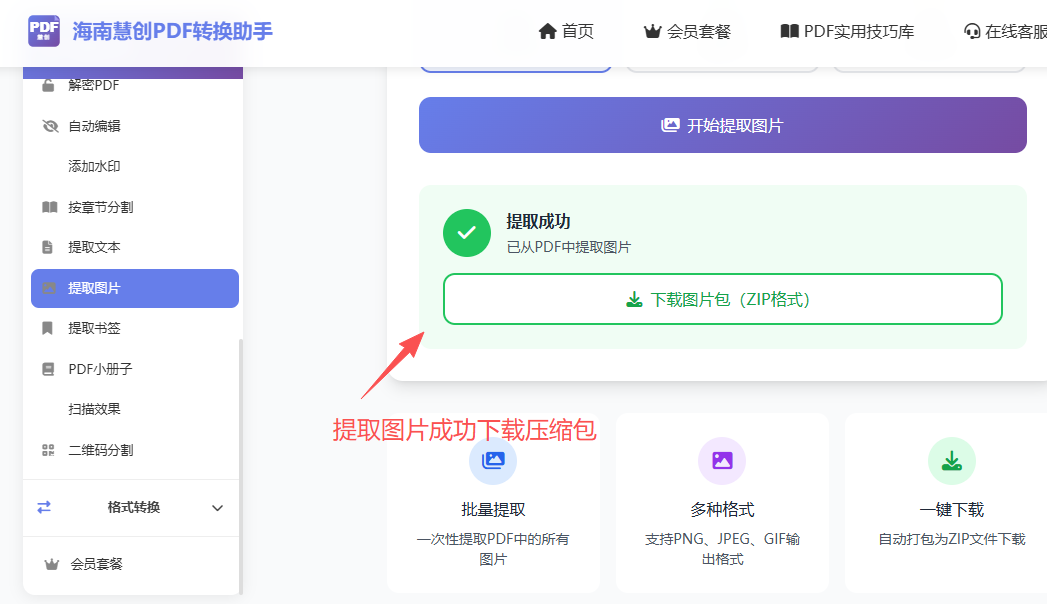The height and width of the screenshot is (604, 1047).
Task: Click the 一次性提取PDF中的所有图片 description
Action: click(493, 549)
